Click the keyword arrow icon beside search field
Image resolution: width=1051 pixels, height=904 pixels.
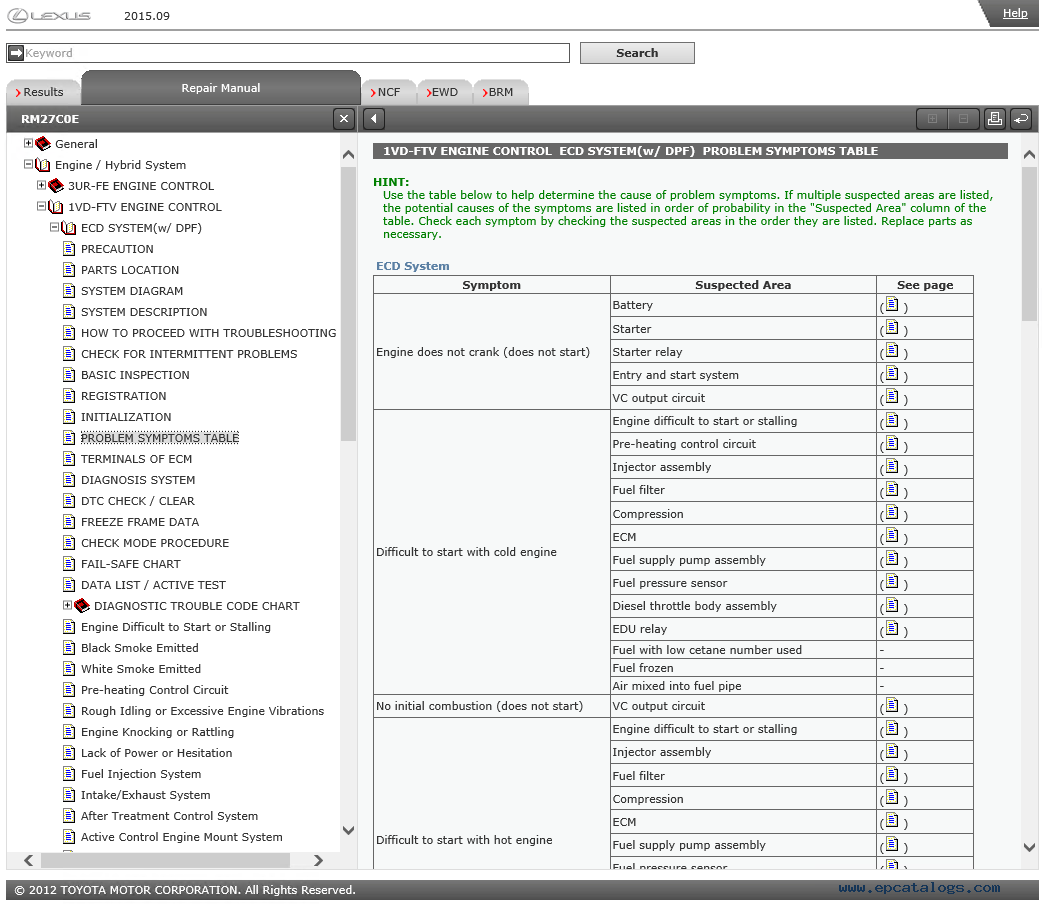click(x=16, y=53)
